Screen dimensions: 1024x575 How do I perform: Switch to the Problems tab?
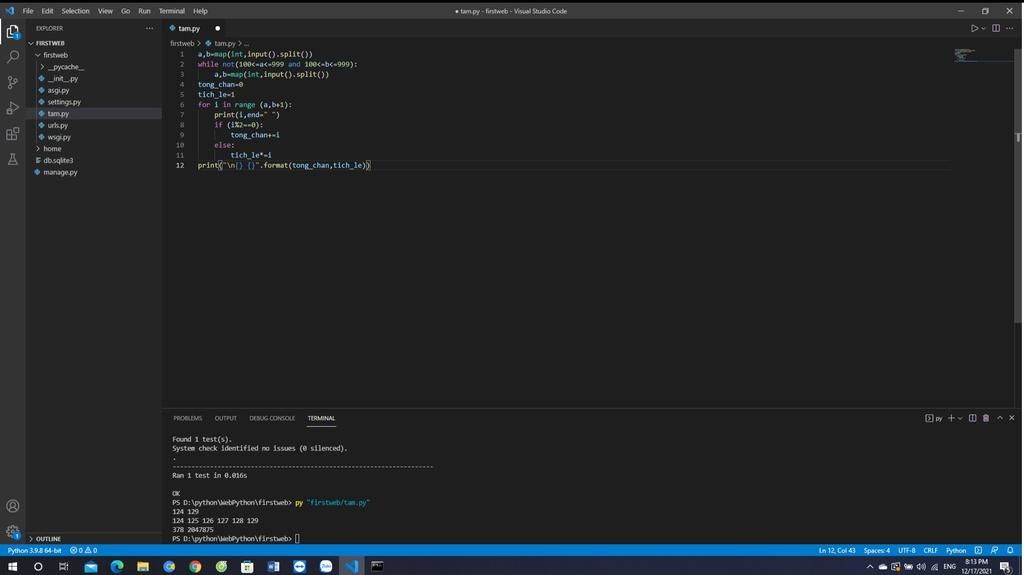click(x=187, y=418)
